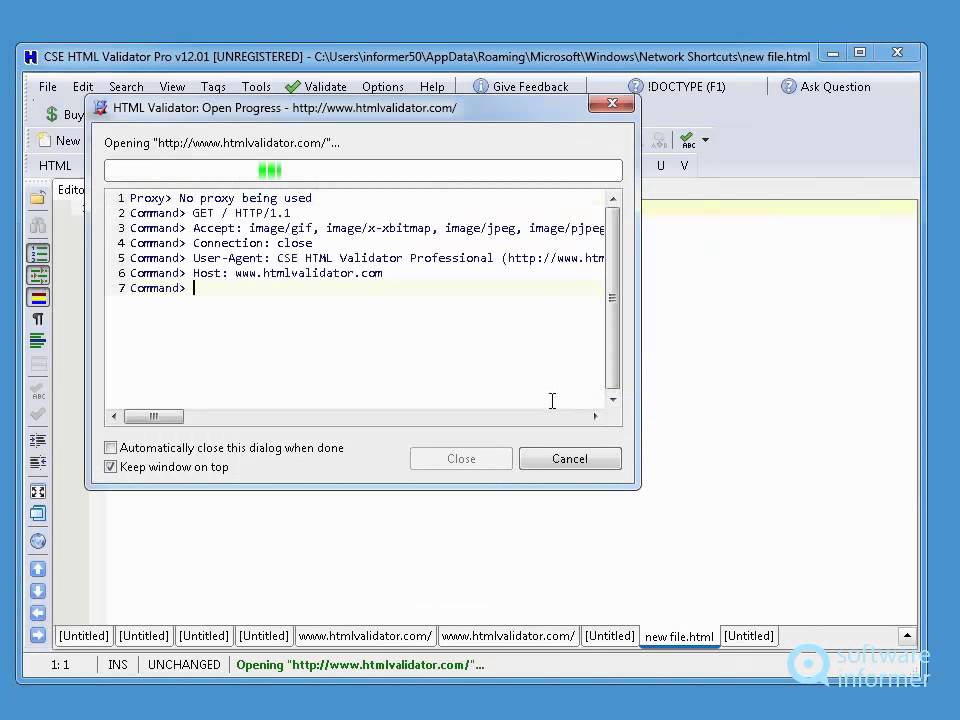Image resolution: width=960 pixels, height=720 pixels.
Task: Switch to the new file.html tab
Action: (x=679, y=636)
